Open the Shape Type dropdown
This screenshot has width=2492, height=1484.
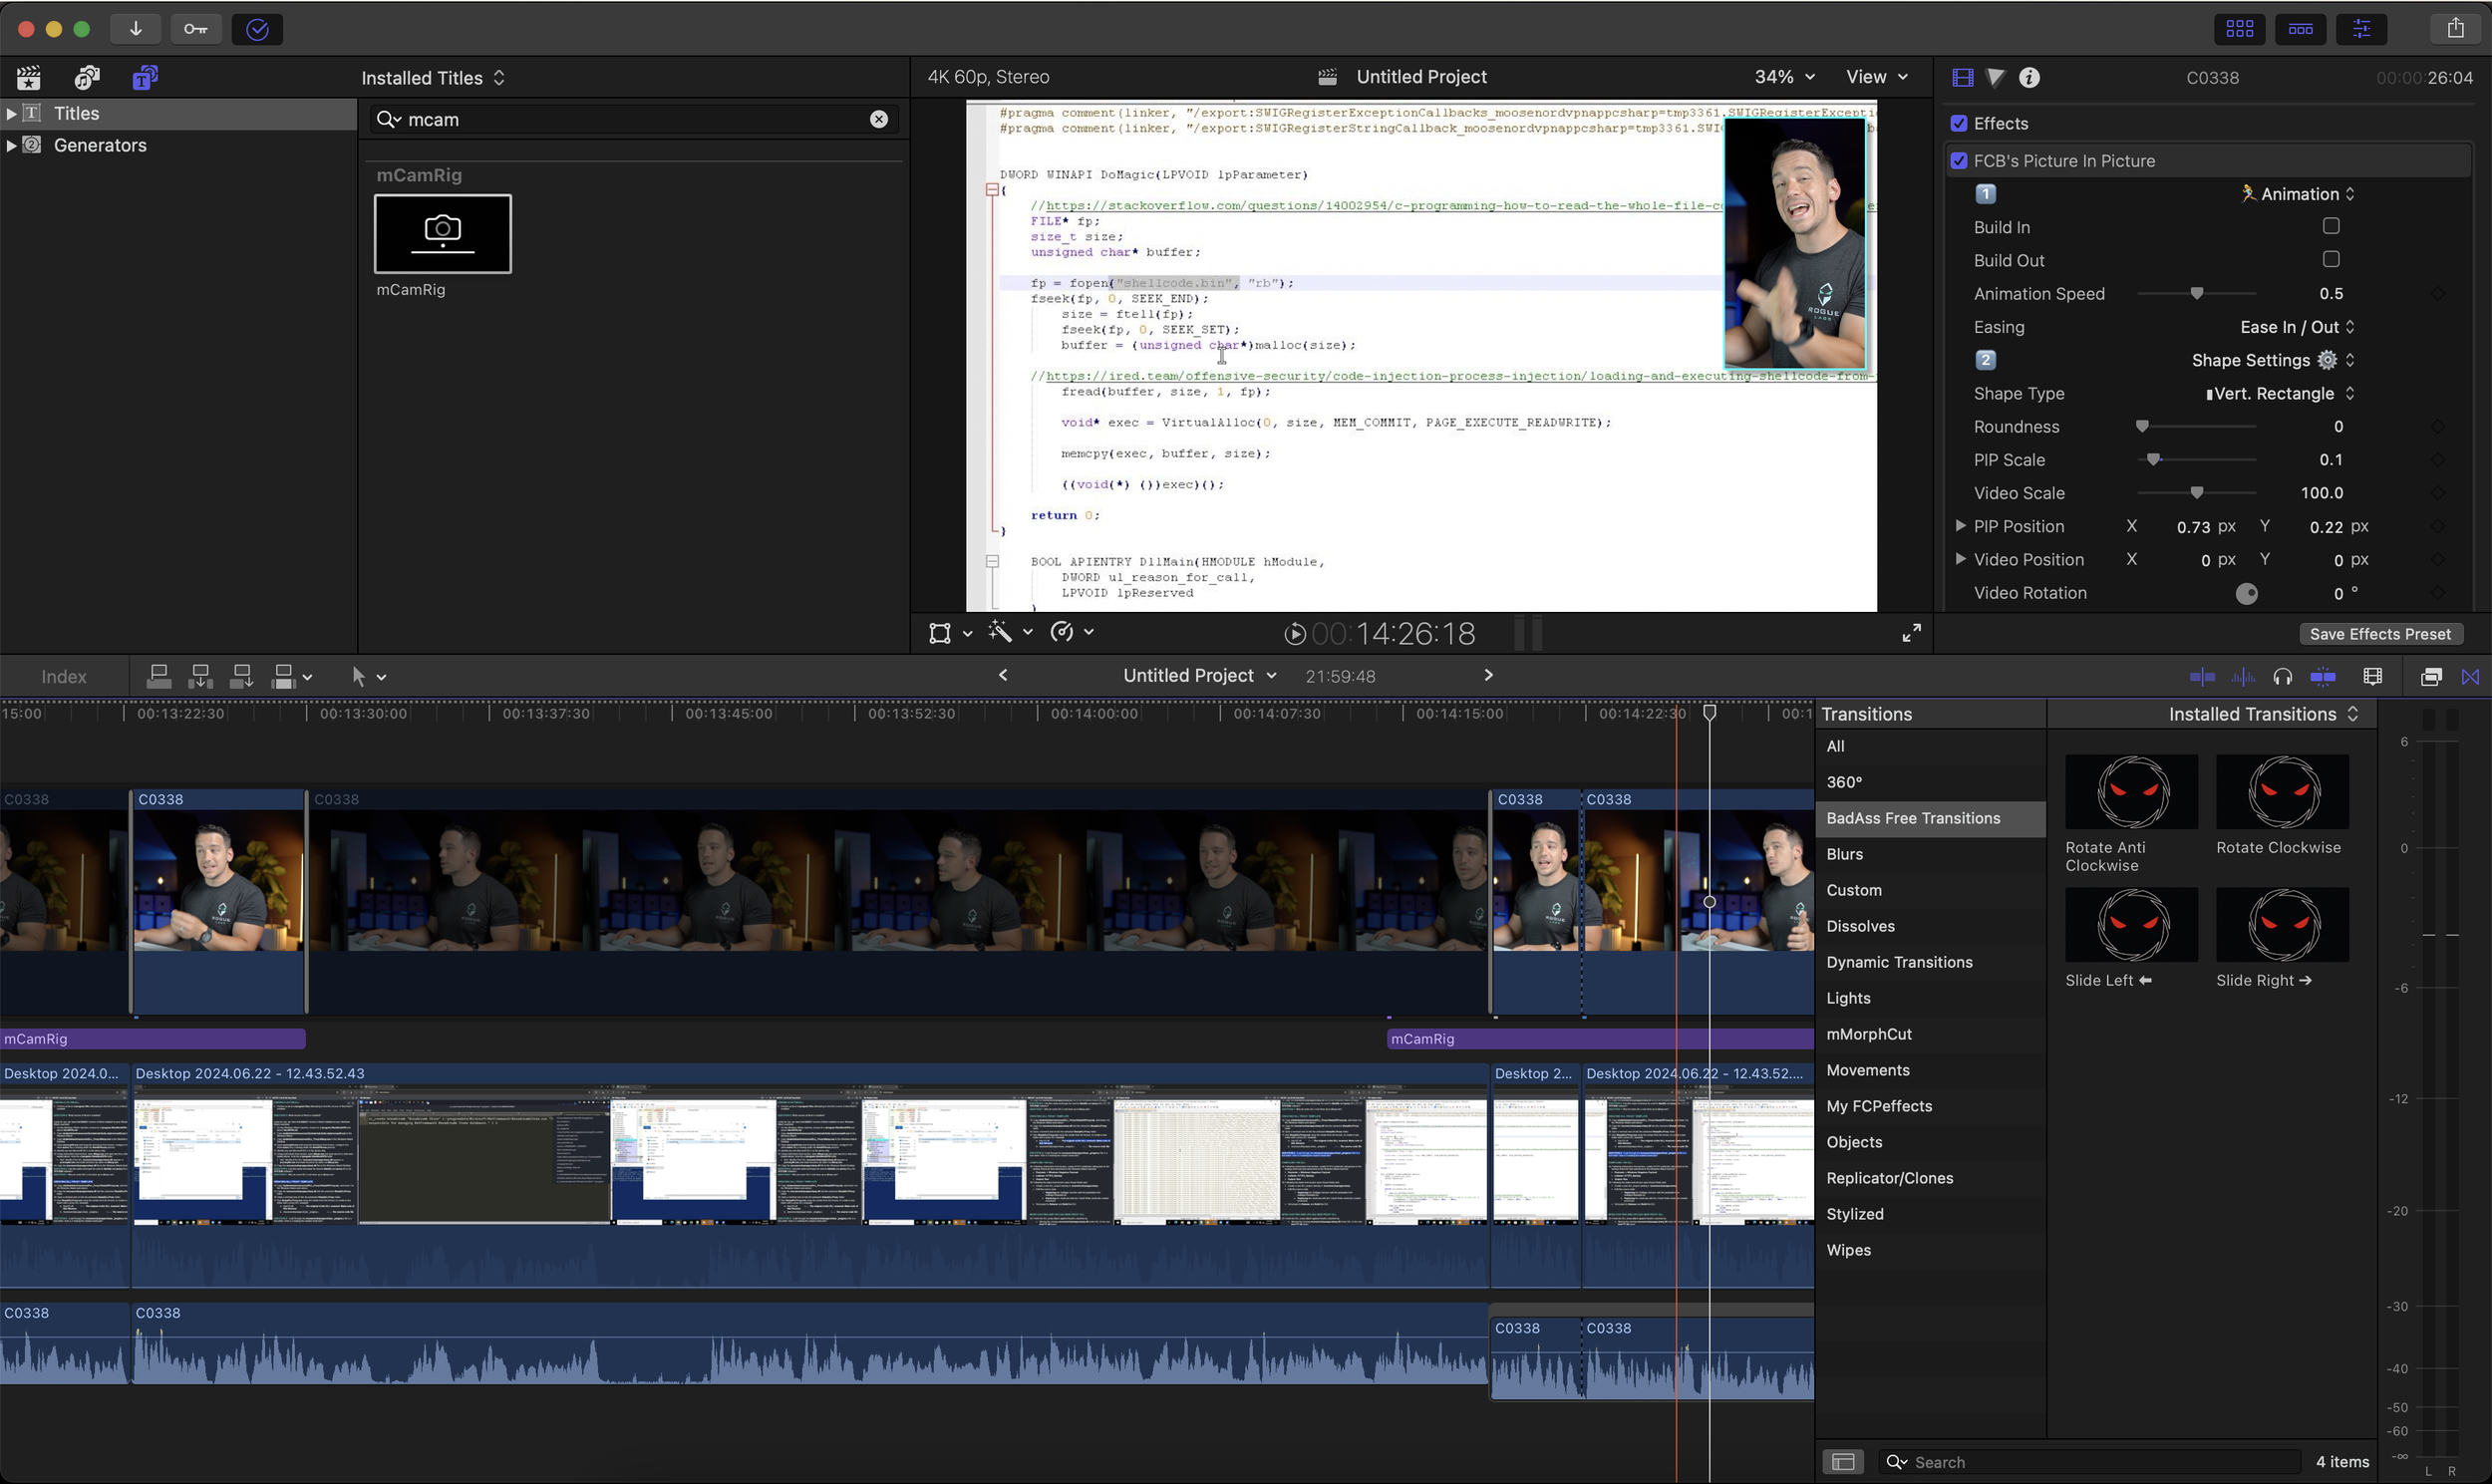[2280, 394]
